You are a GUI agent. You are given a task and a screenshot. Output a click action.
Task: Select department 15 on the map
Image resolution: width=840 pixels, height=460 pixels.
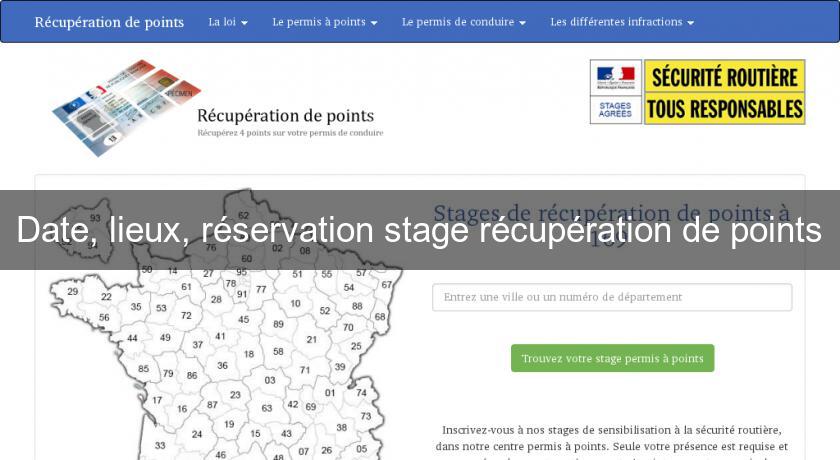pyautogui.click(x=256, y=434)
